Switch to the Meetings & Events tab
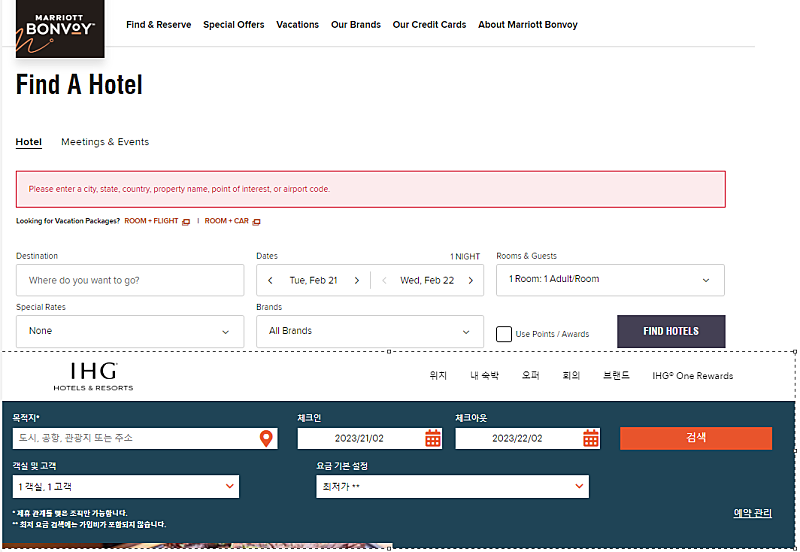This screenshot has width=800, height=552. 105,142
